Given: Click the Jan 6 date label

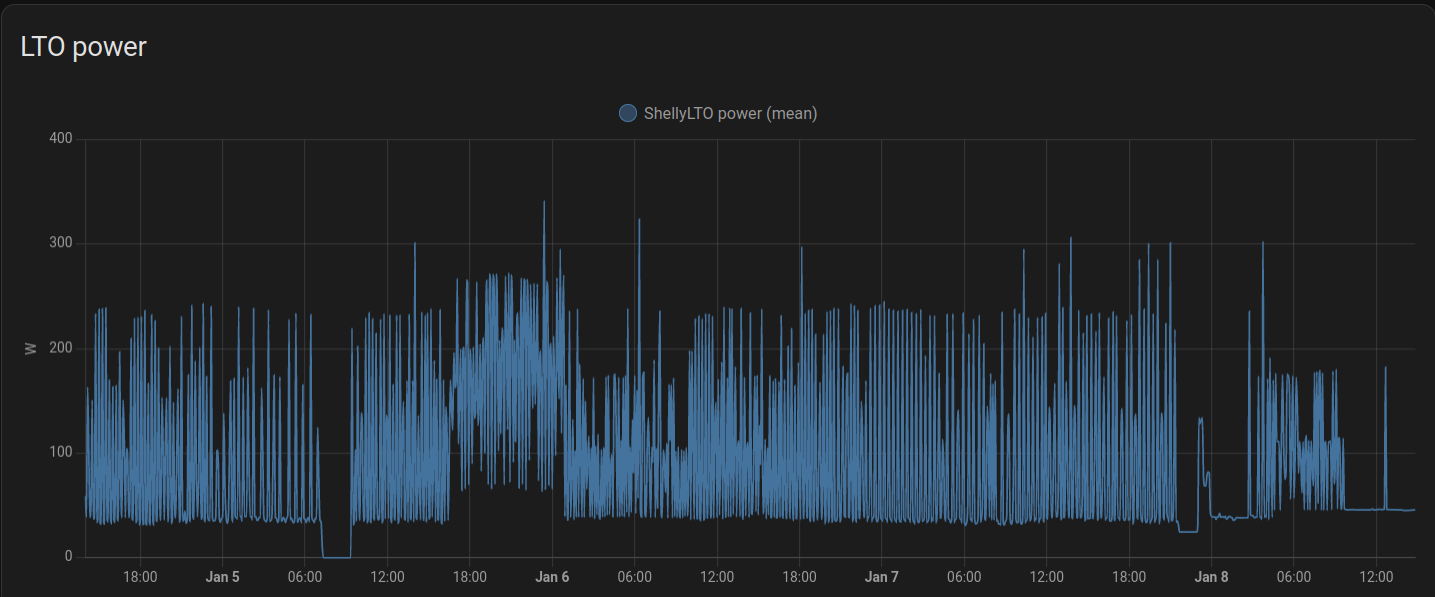Looking at the screenshot, I should 552,577.
